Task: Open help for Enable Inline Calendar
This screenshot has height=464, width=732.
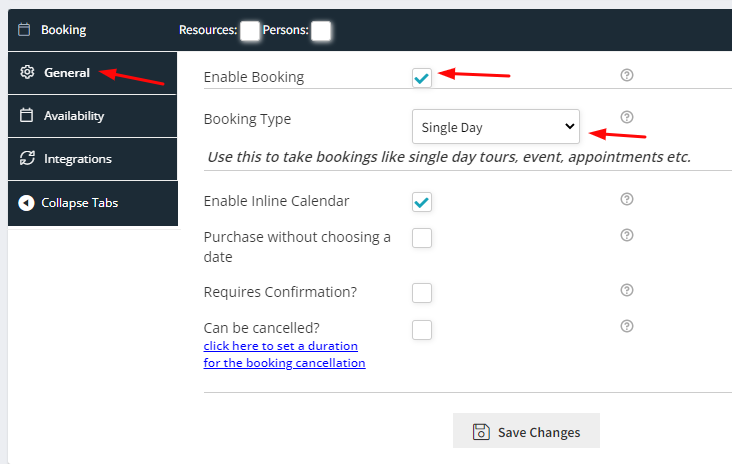Action: coord(626,199)
